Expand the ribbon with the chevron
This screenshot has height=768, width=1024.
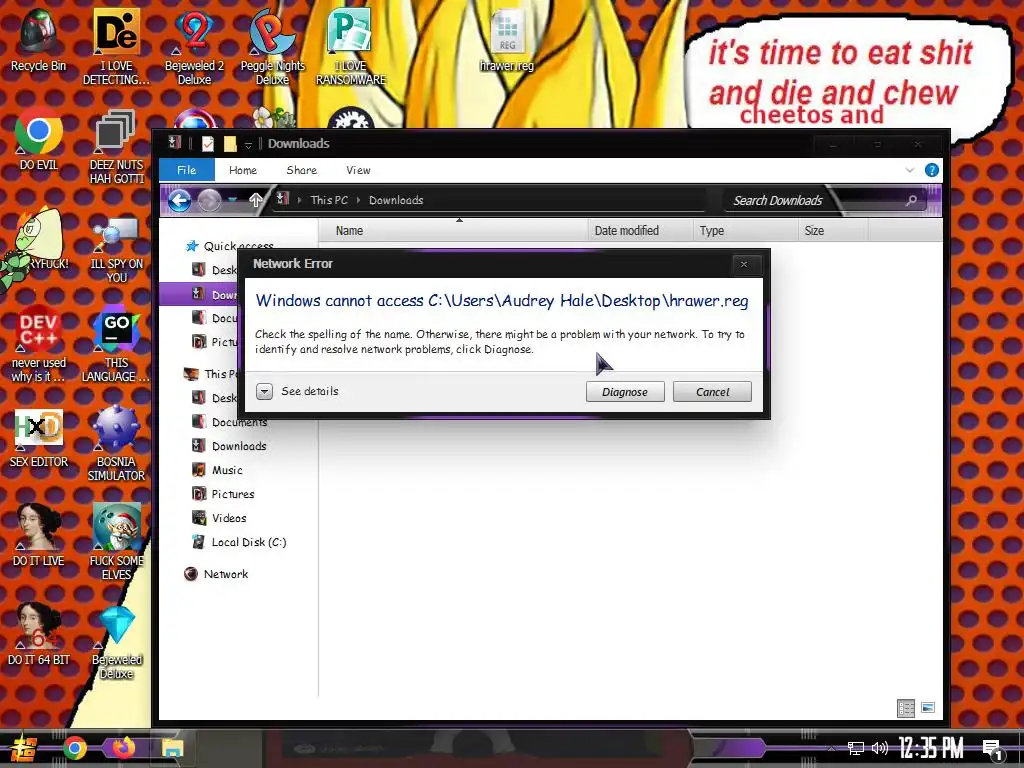pos(910,170)
